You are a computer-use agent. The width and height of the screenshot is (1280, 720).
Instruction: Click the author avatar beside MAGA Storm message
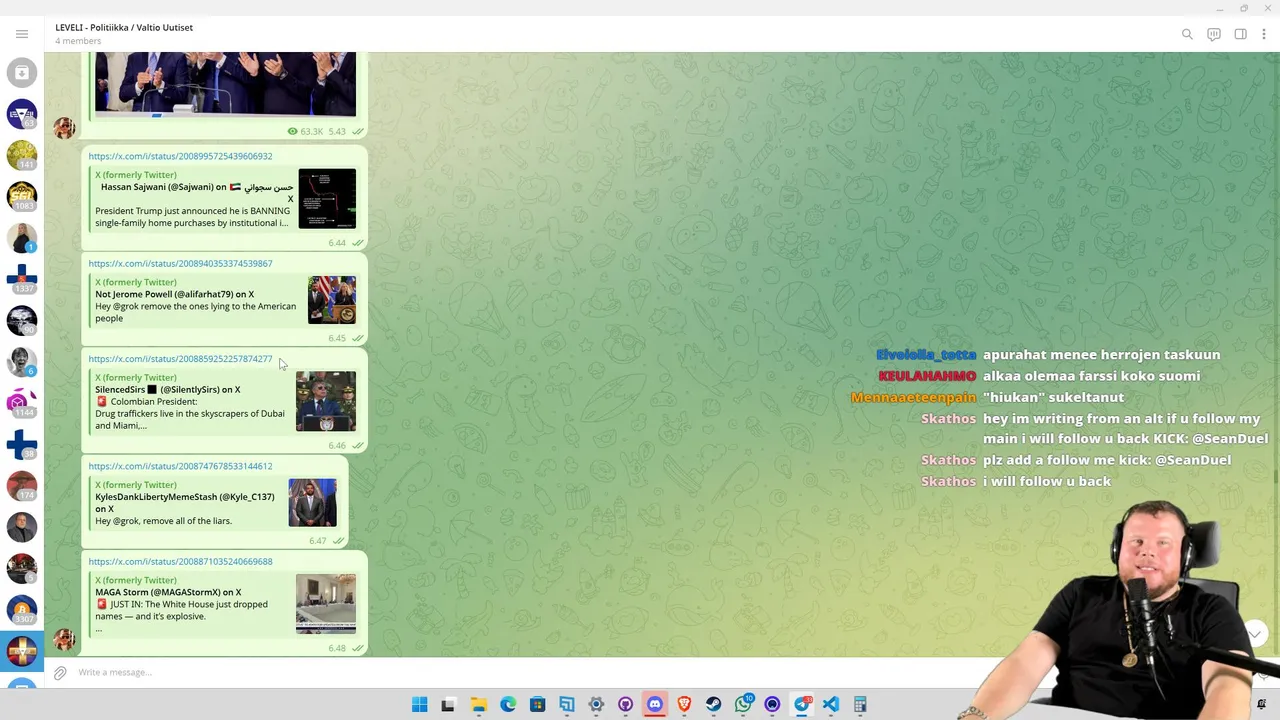pyautogui.click(x=64, y=639)
